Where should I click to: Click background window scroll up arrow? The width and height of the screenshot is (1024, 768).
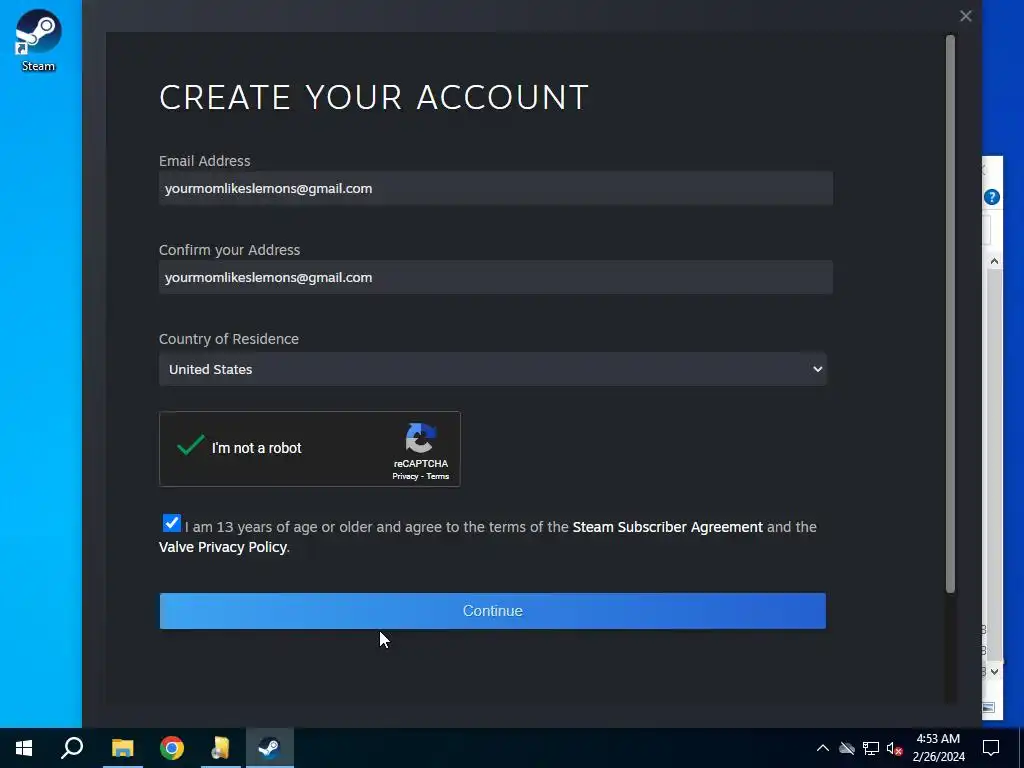coord(994,261)
